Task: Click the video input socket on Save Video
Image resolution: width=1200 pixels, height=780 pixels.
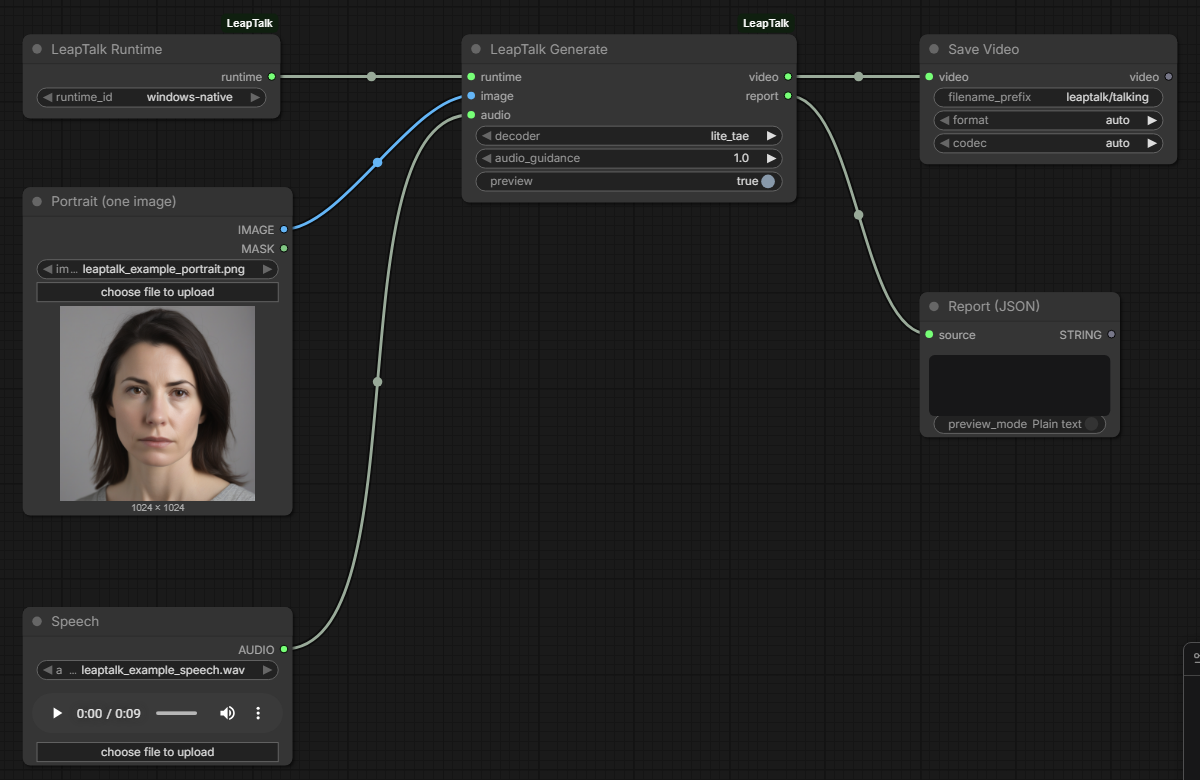Action: pyautogui.click(x=929, y=77)
